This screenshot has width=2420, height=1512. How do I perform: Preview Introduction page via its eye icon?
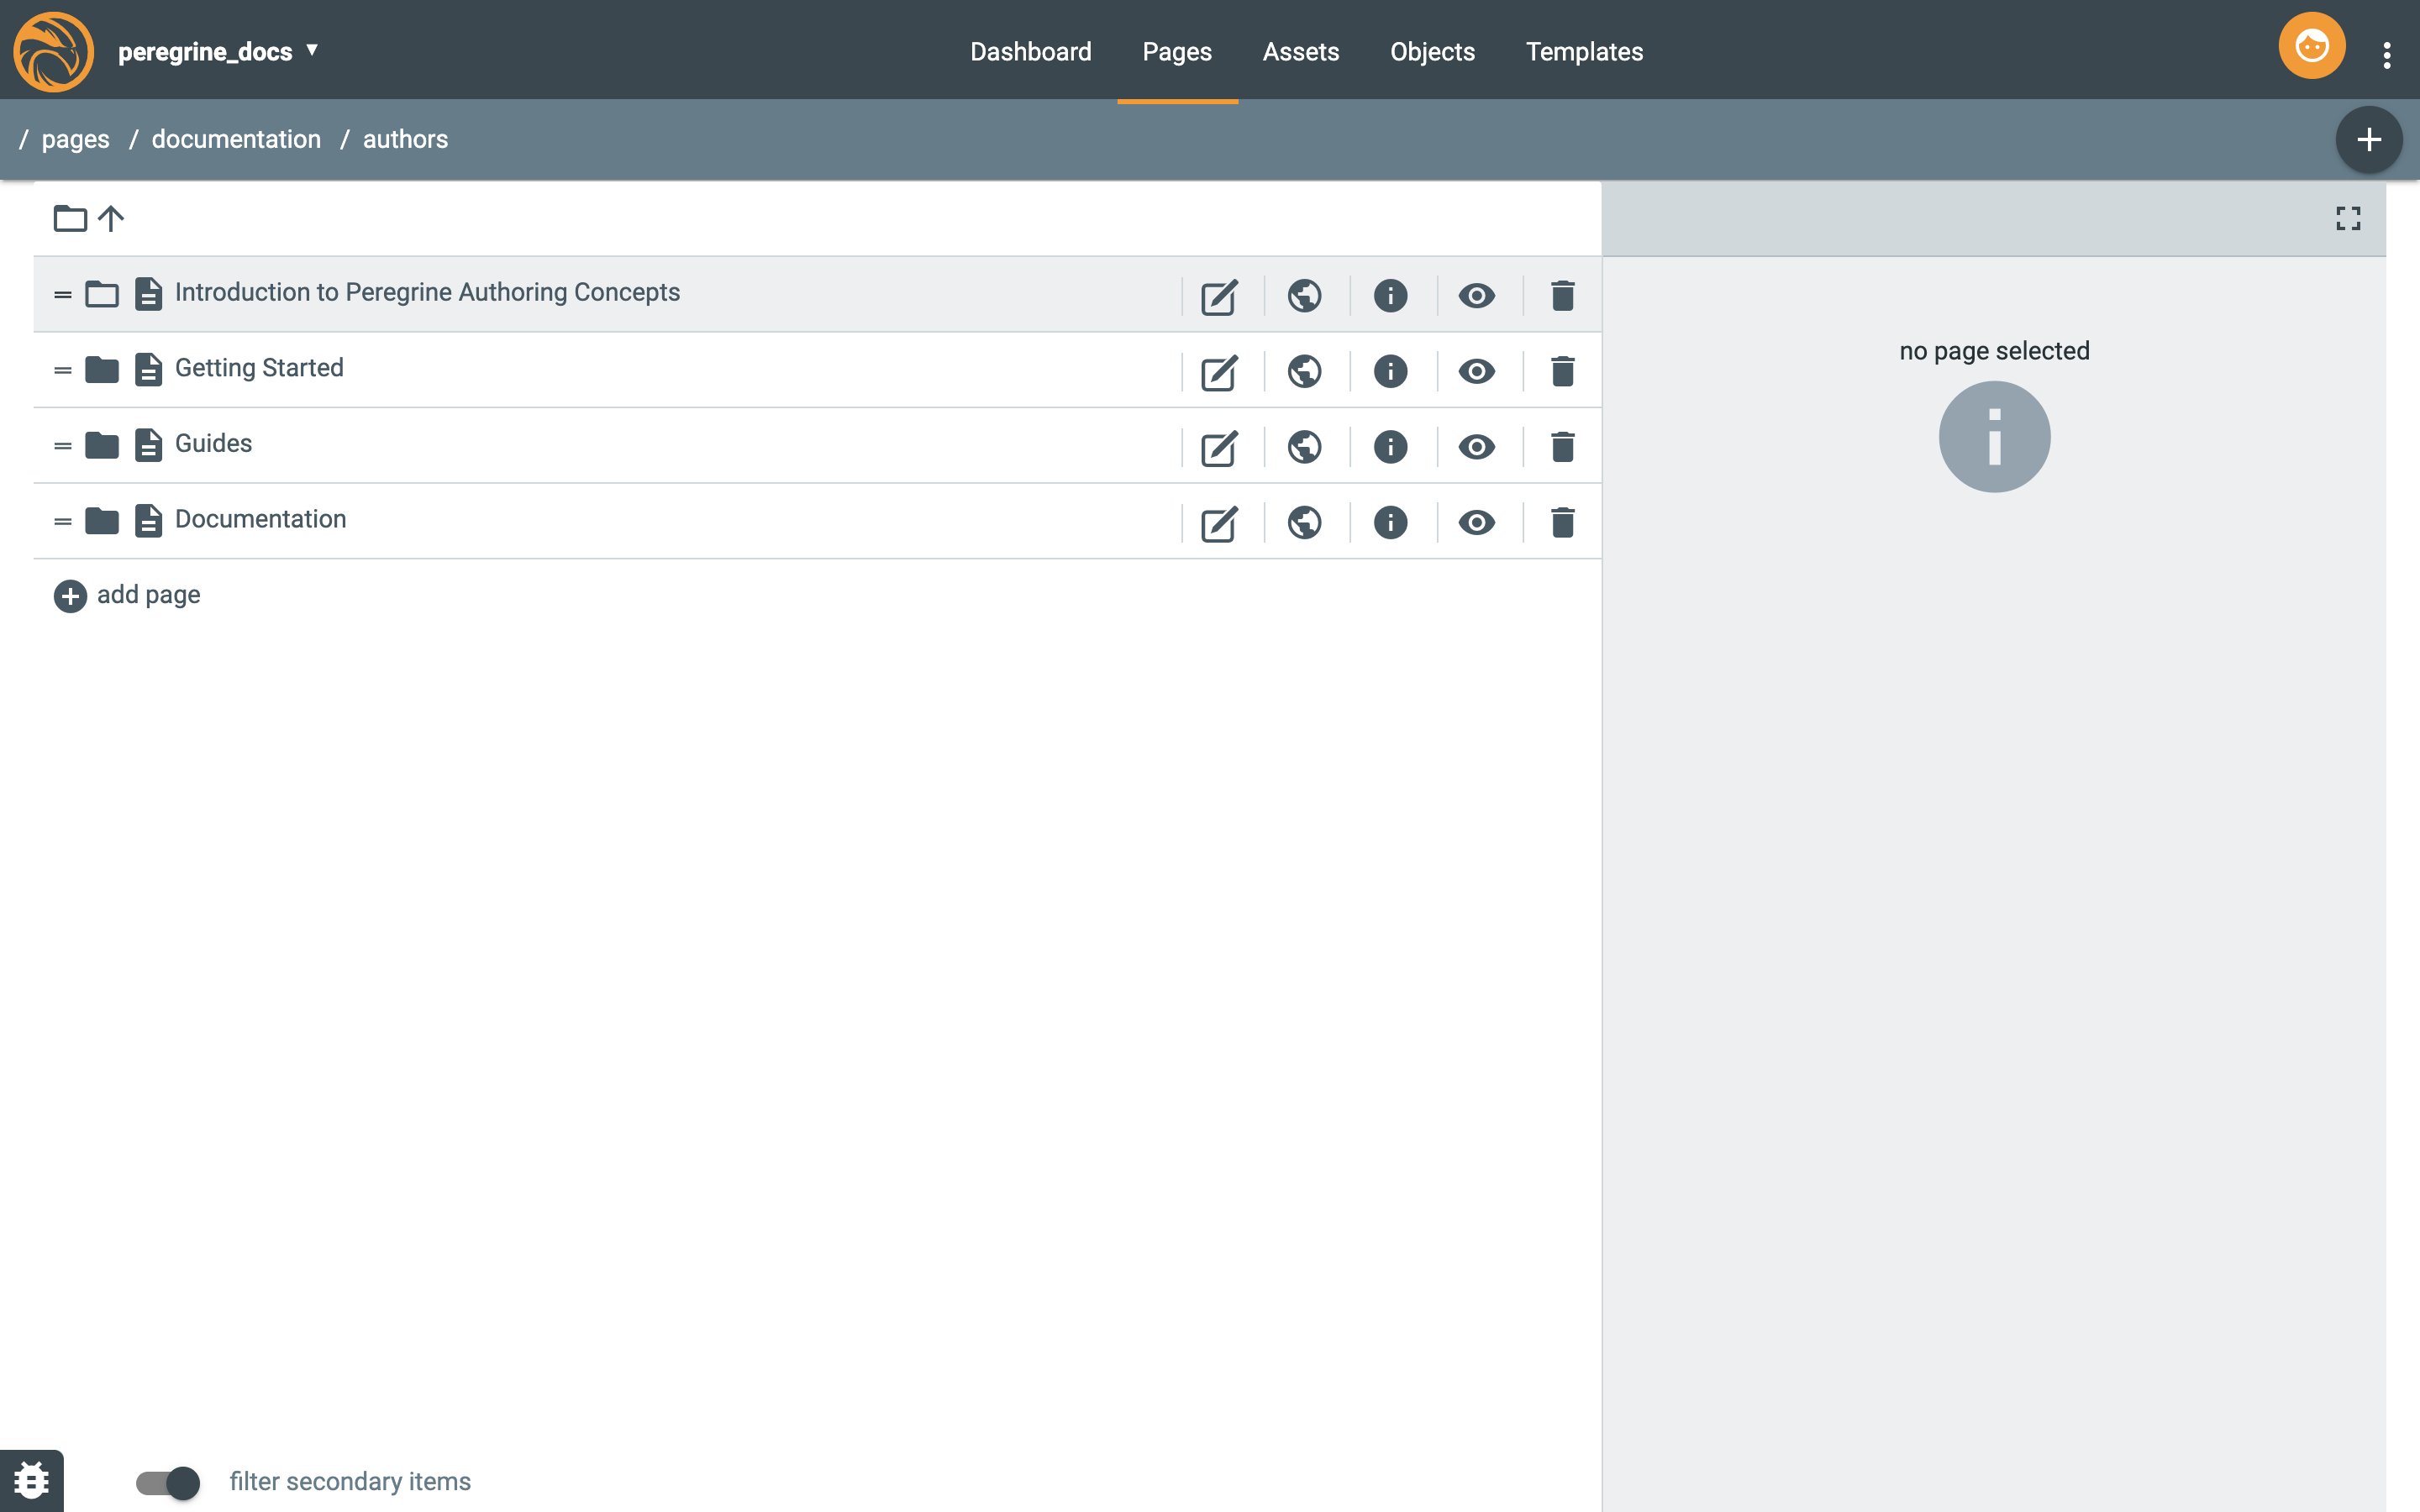(x=1476, y=296)
